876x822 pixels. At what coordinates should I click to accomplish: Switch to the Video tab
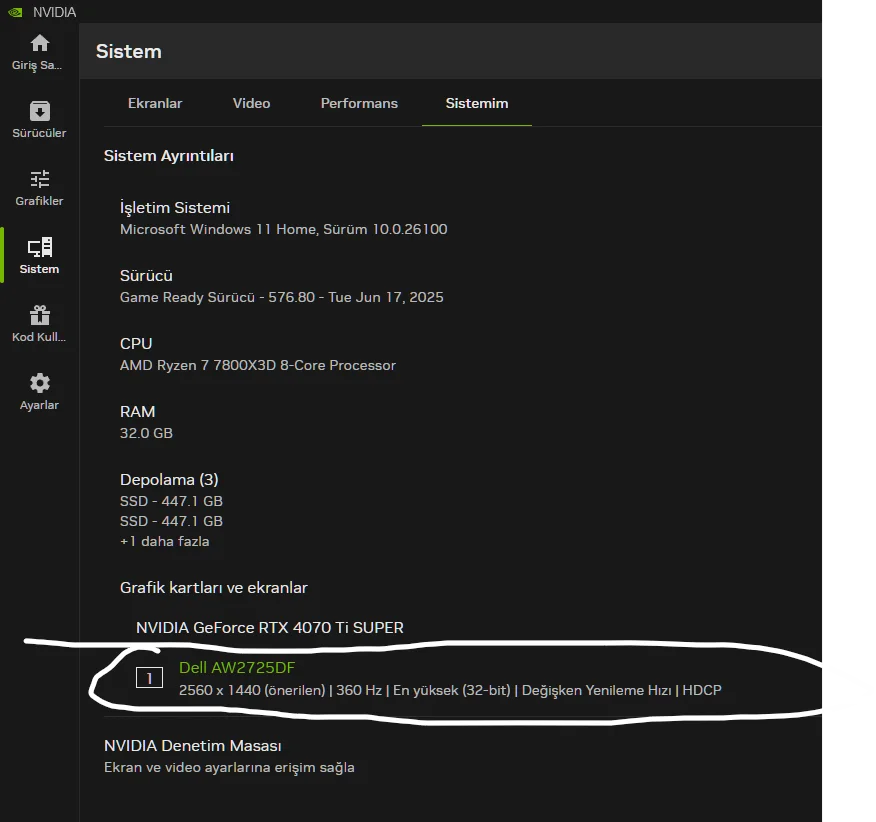[251, 103]
